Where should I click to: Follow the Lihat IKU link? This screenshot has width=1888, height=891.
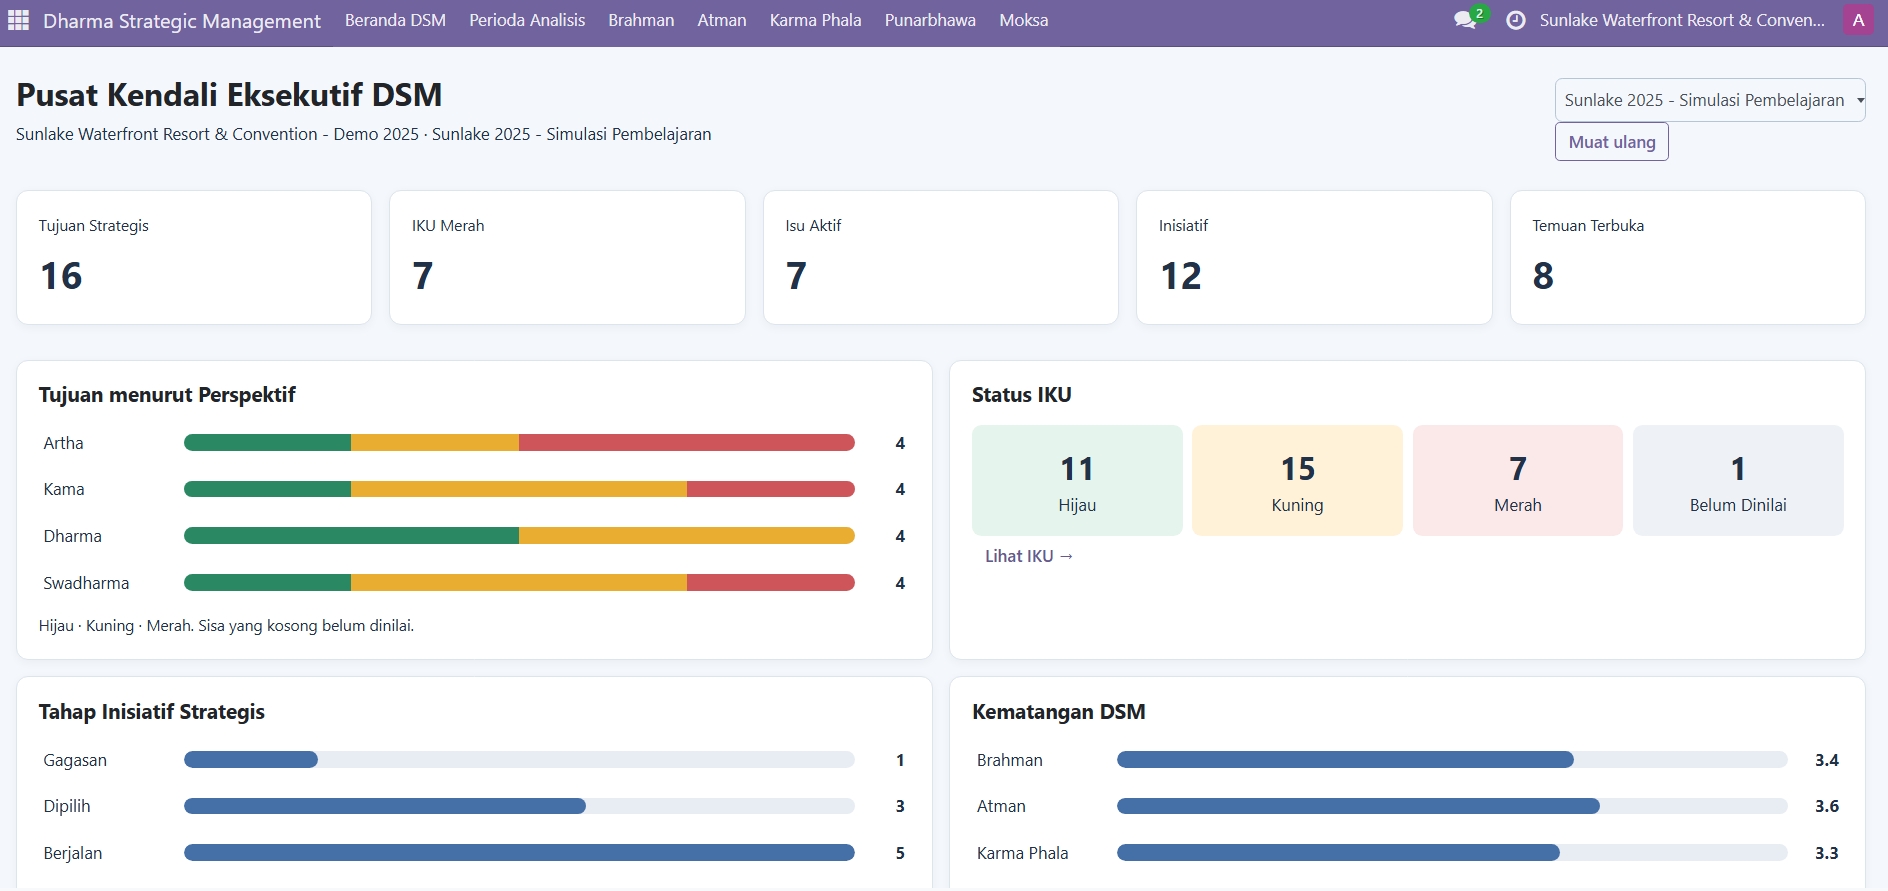1029,556
